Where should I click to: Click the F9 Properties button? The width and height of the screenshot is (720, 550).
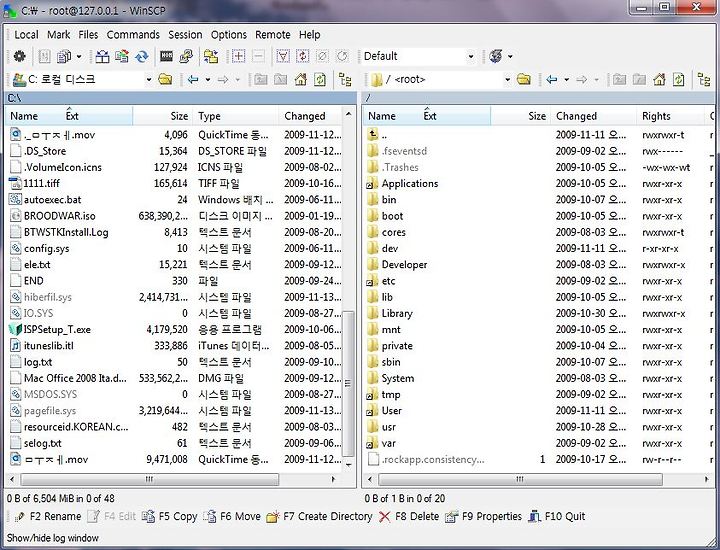[x=484, y=516]
